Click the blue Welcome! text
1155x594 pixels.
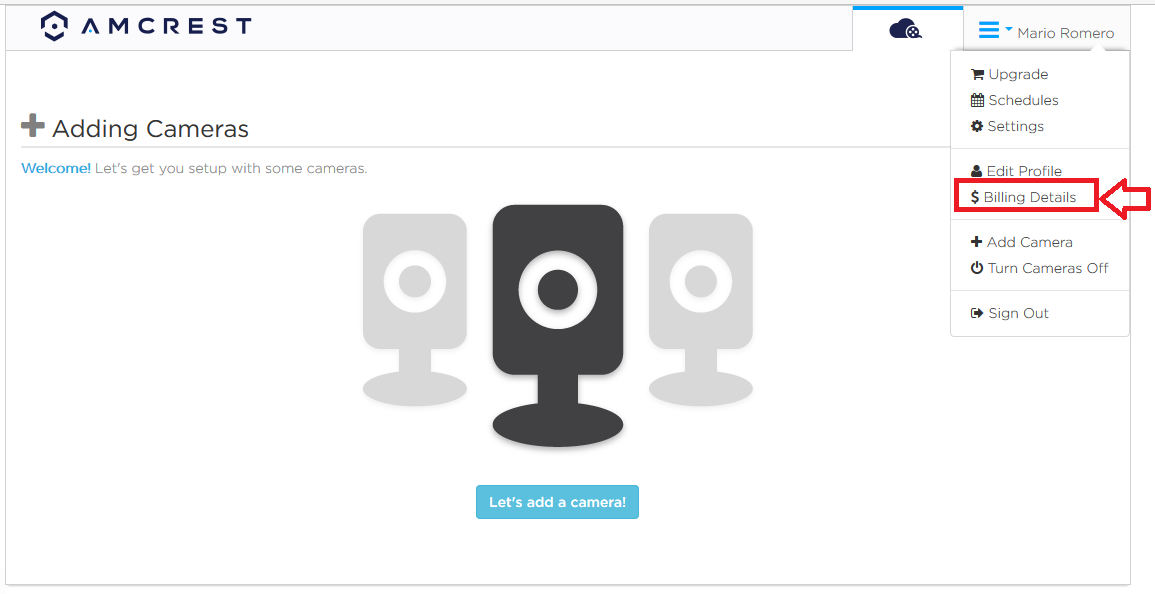56,168
